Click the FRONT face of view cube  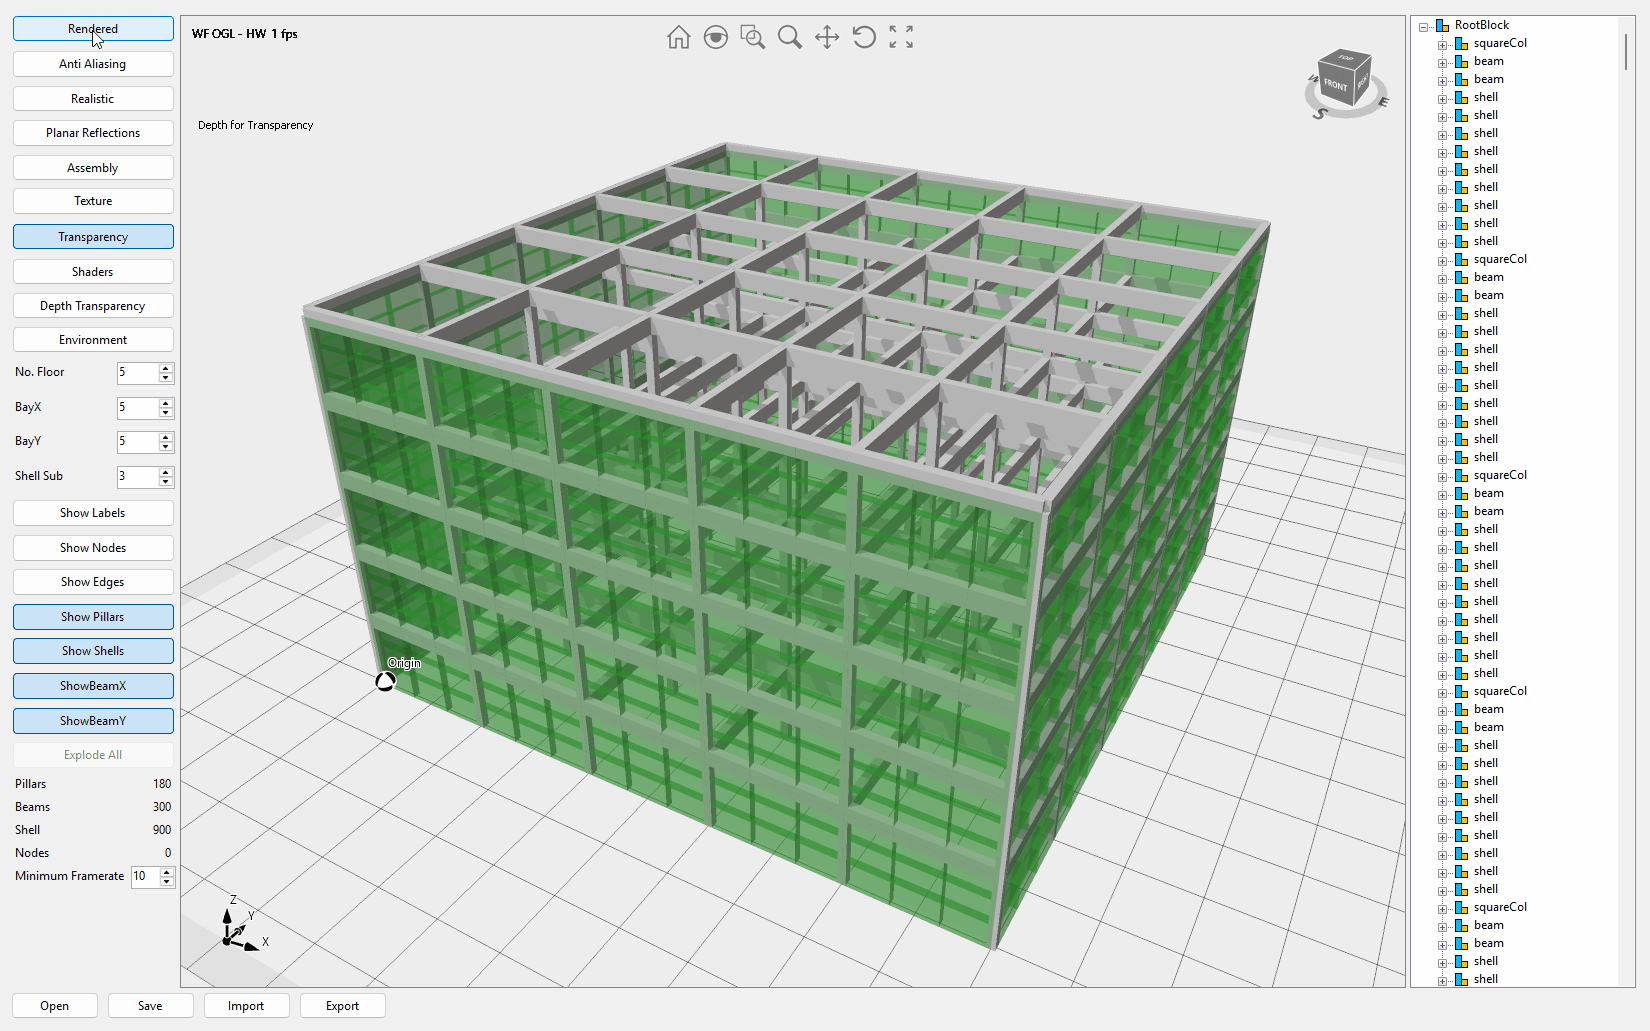1335,85
